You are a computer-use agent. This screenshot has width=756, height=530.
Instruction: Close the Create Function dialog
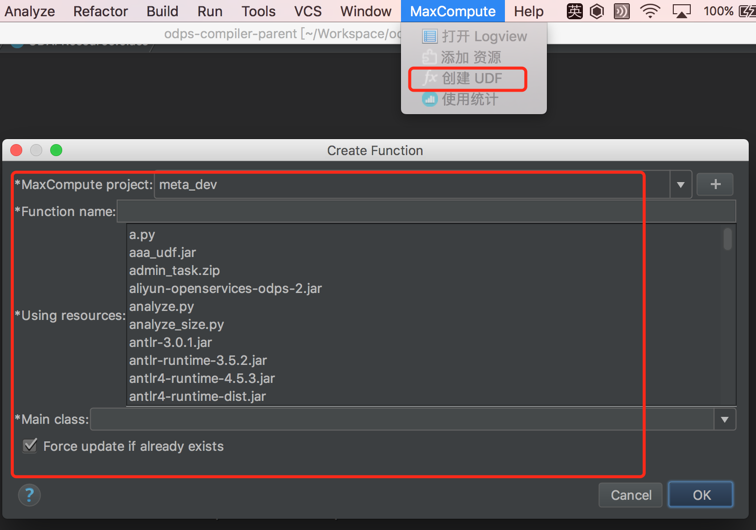click(16, 150)
